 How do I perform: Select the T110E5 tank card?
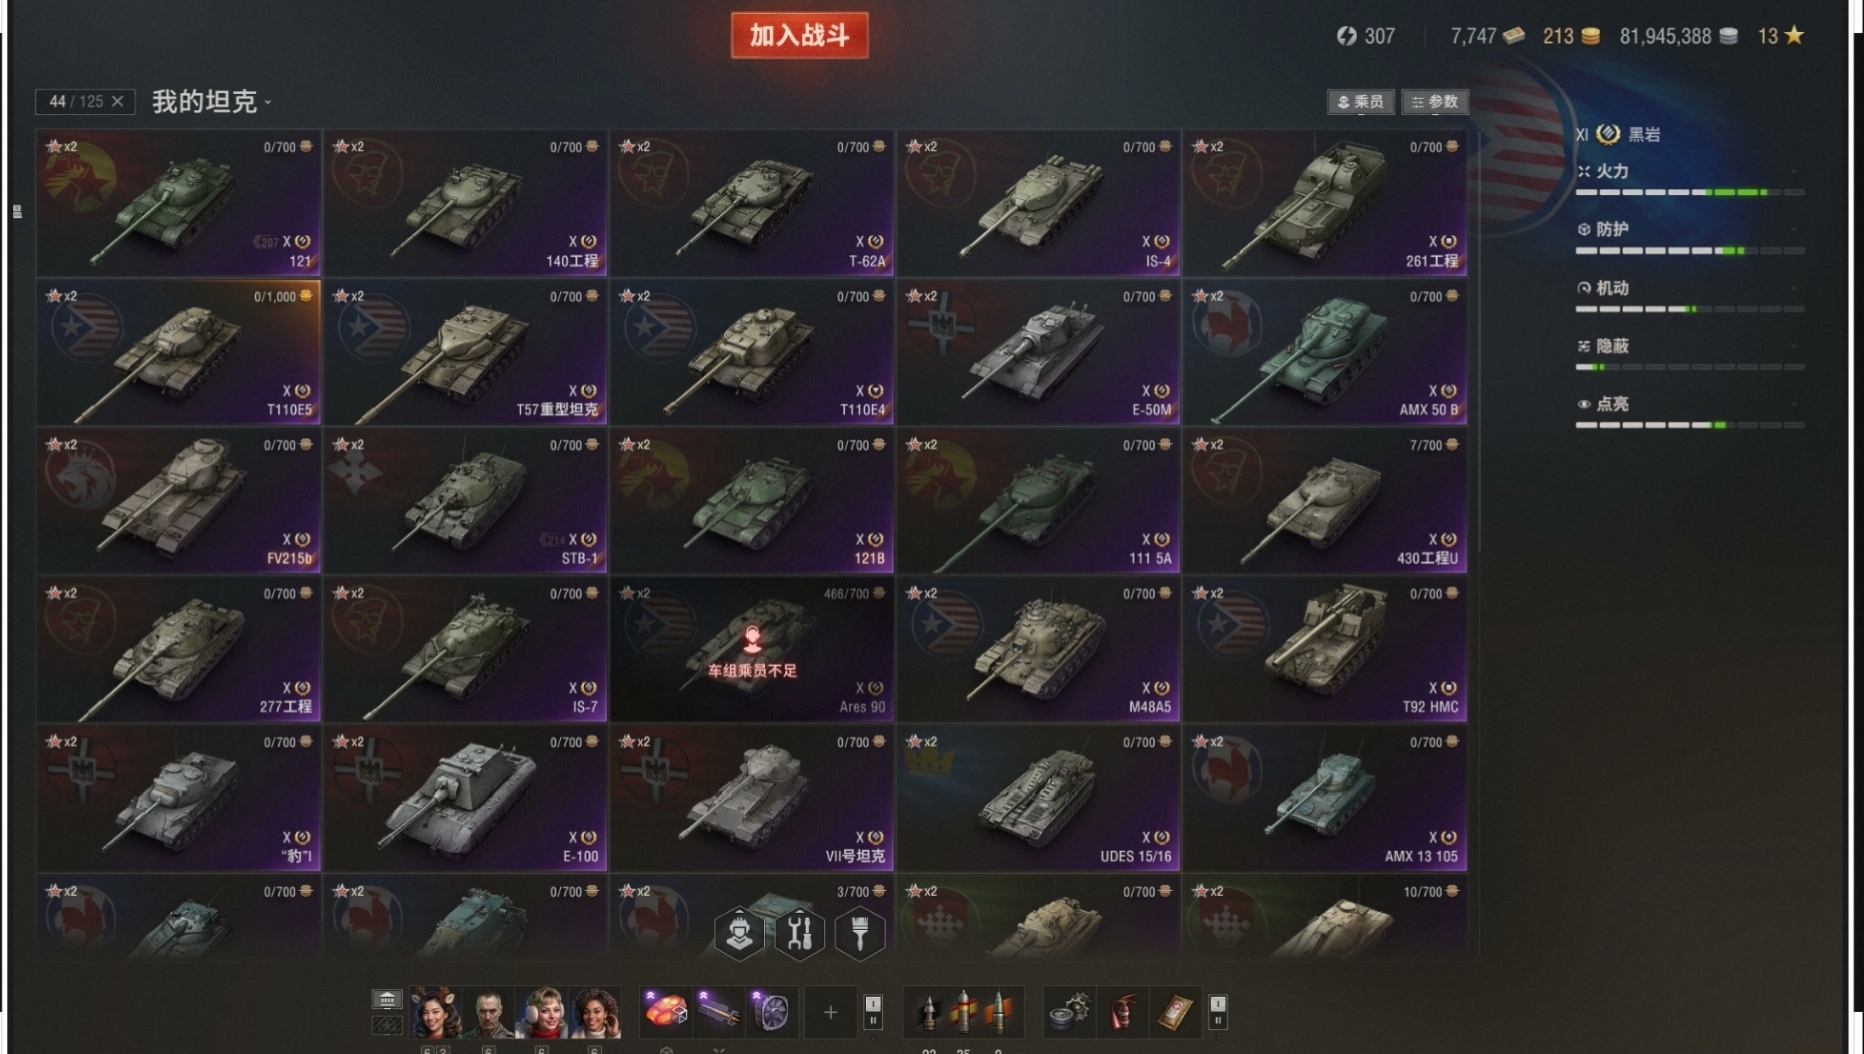178,352
